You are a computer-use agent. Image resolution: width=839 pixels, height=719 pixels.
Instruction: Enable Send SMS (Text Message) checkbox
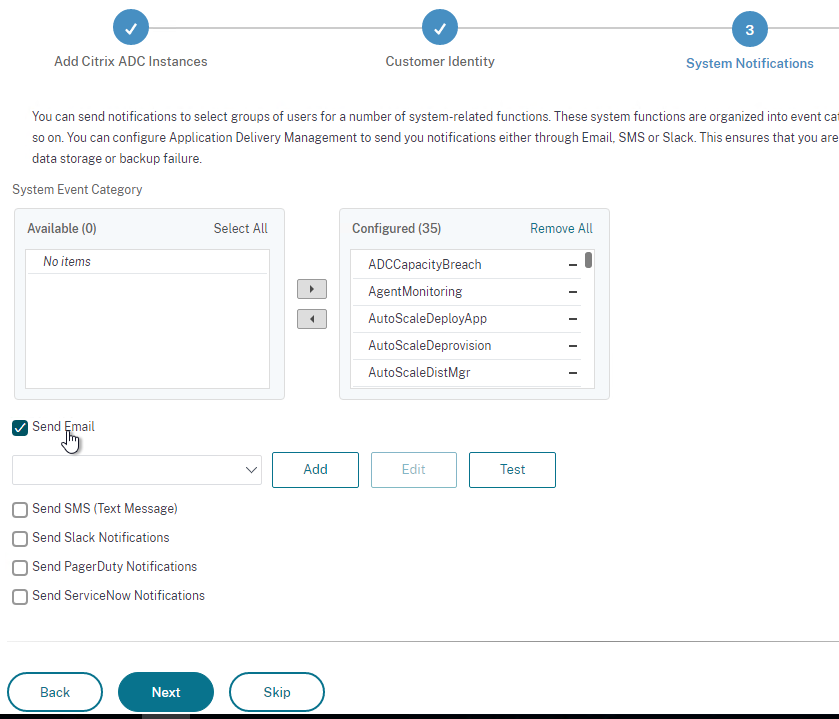coord(20,510)
